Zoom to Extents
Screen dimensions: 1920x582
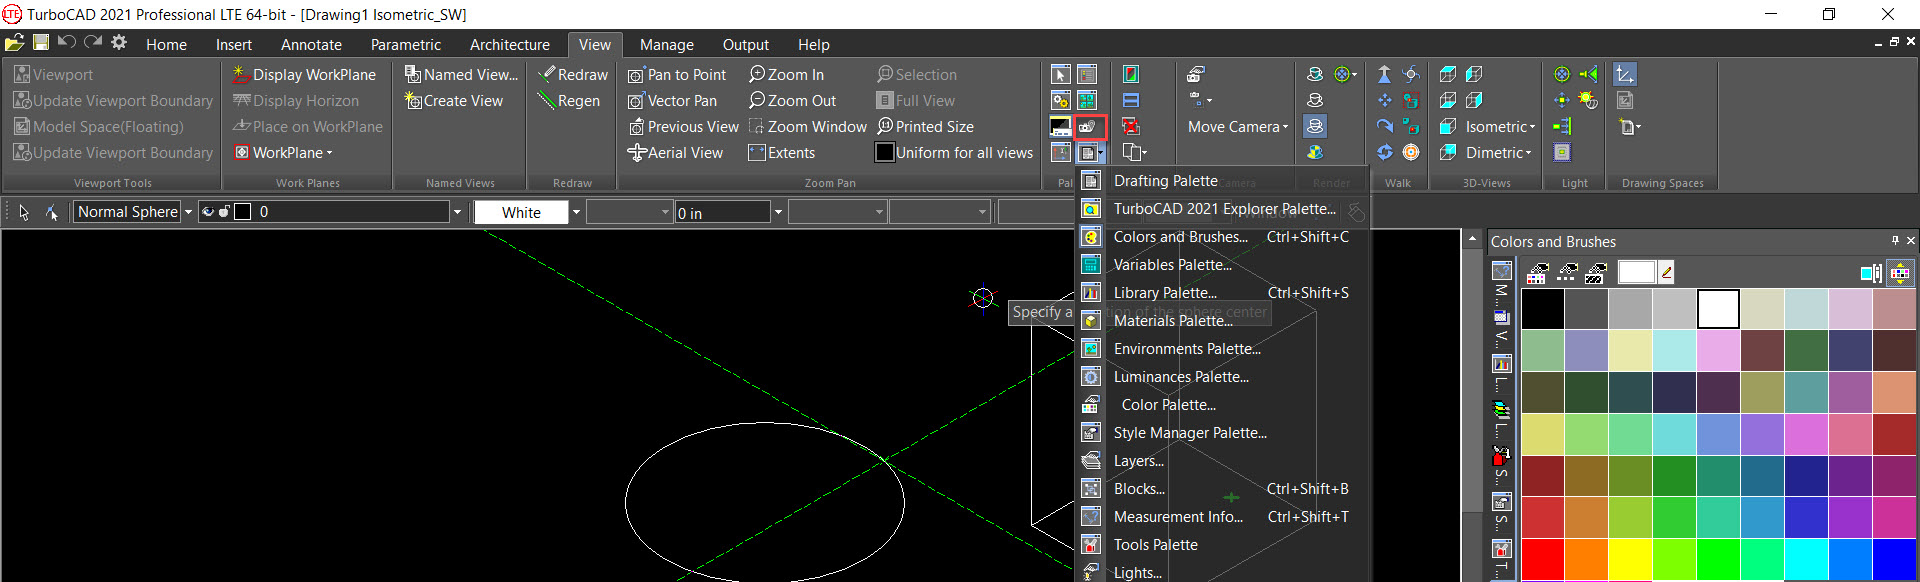[x=781, y=153]
